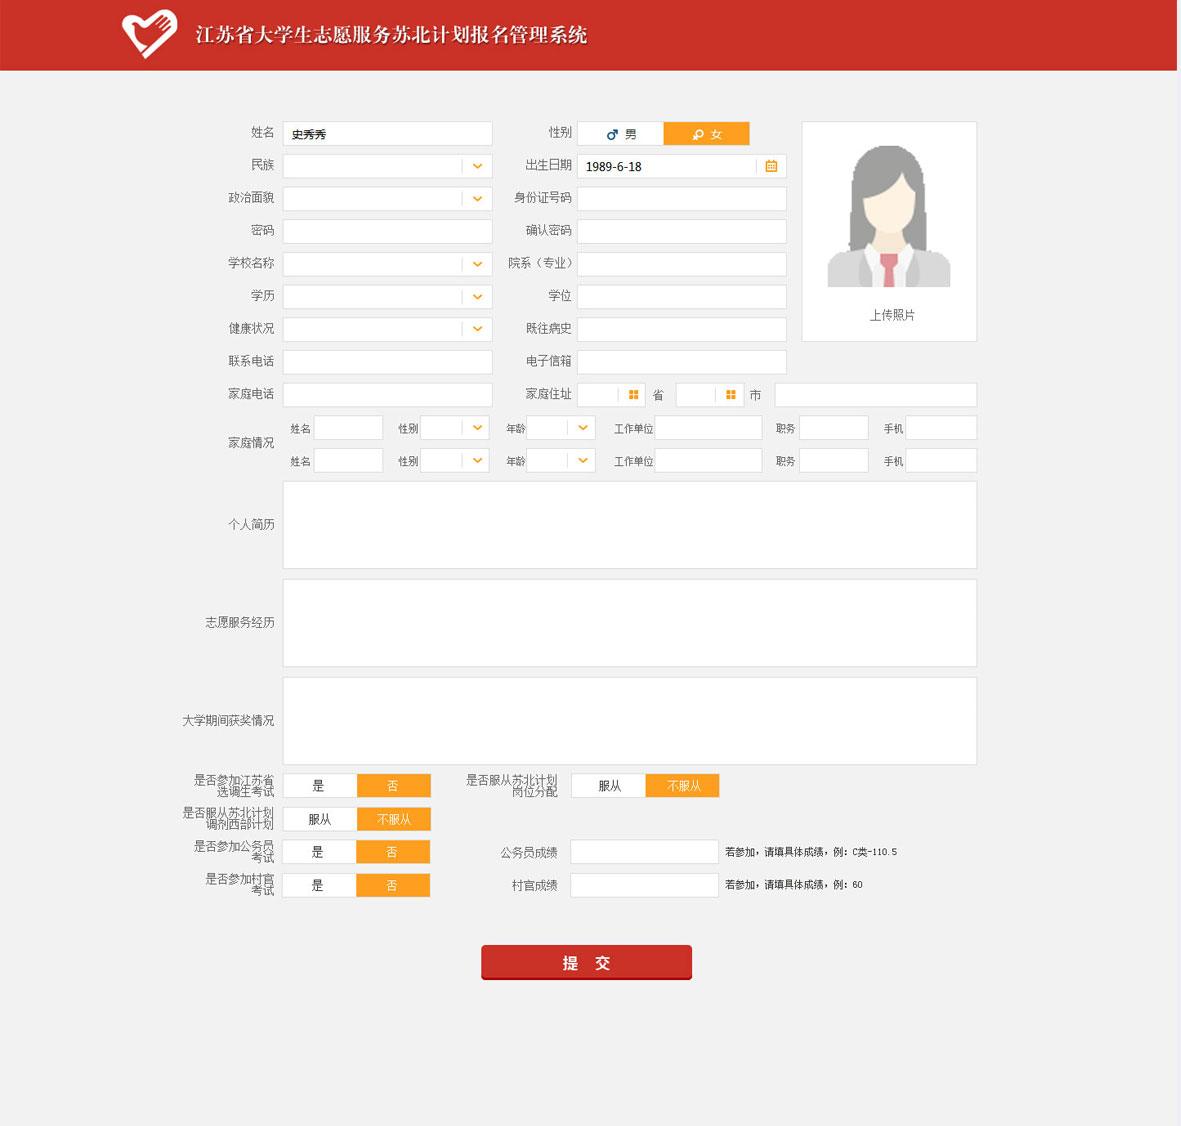Image resolution: width=1181 pixels, height=1126 pixels.
Task: Choose 是 for 是否参加公务员考试
Action: pyautogui.click(x=318, y=852)
